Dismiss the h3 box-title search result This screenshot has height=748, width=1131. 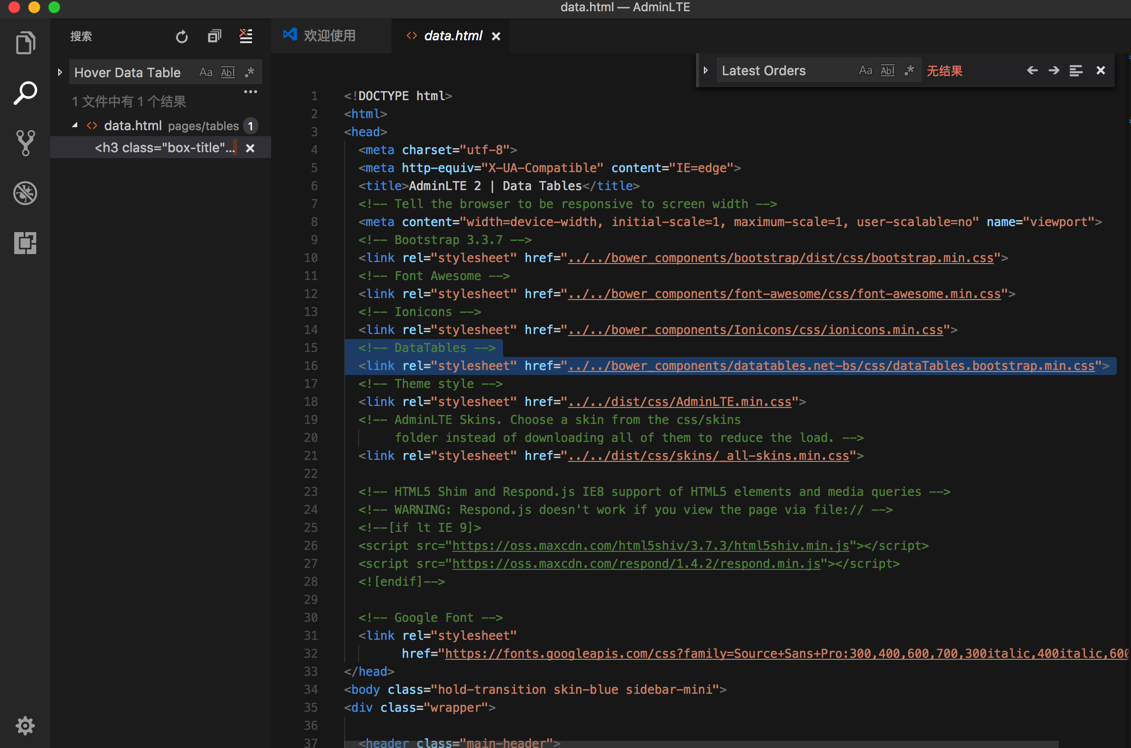tap(250, 148)
